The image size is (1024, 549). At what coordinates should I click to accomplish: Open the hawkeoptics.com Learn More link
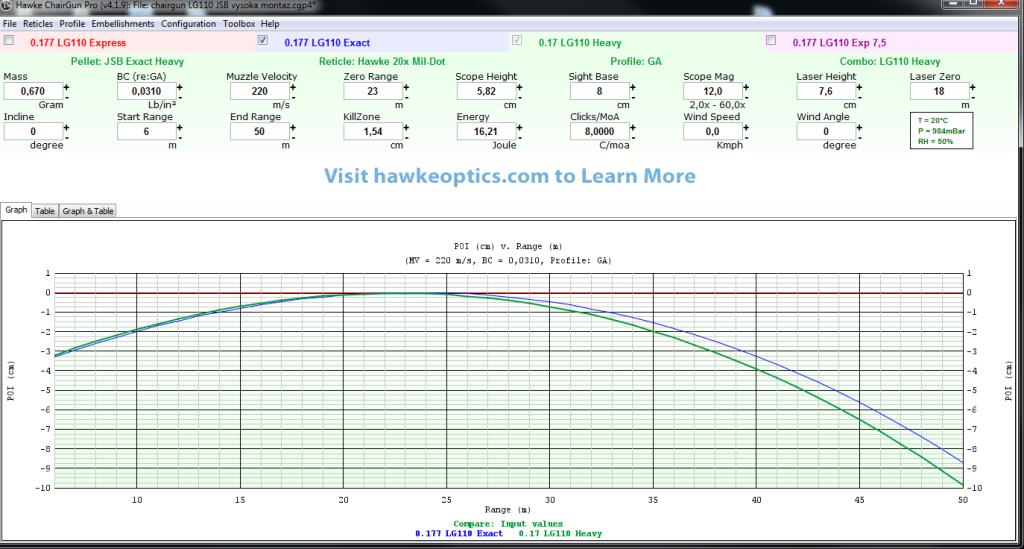click(510, 176)
